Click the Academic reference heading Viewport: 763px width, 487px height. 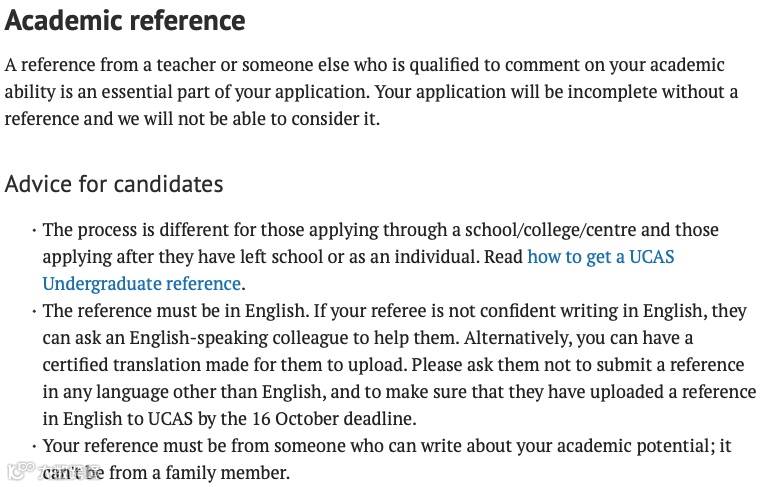(x=125, y=20)
